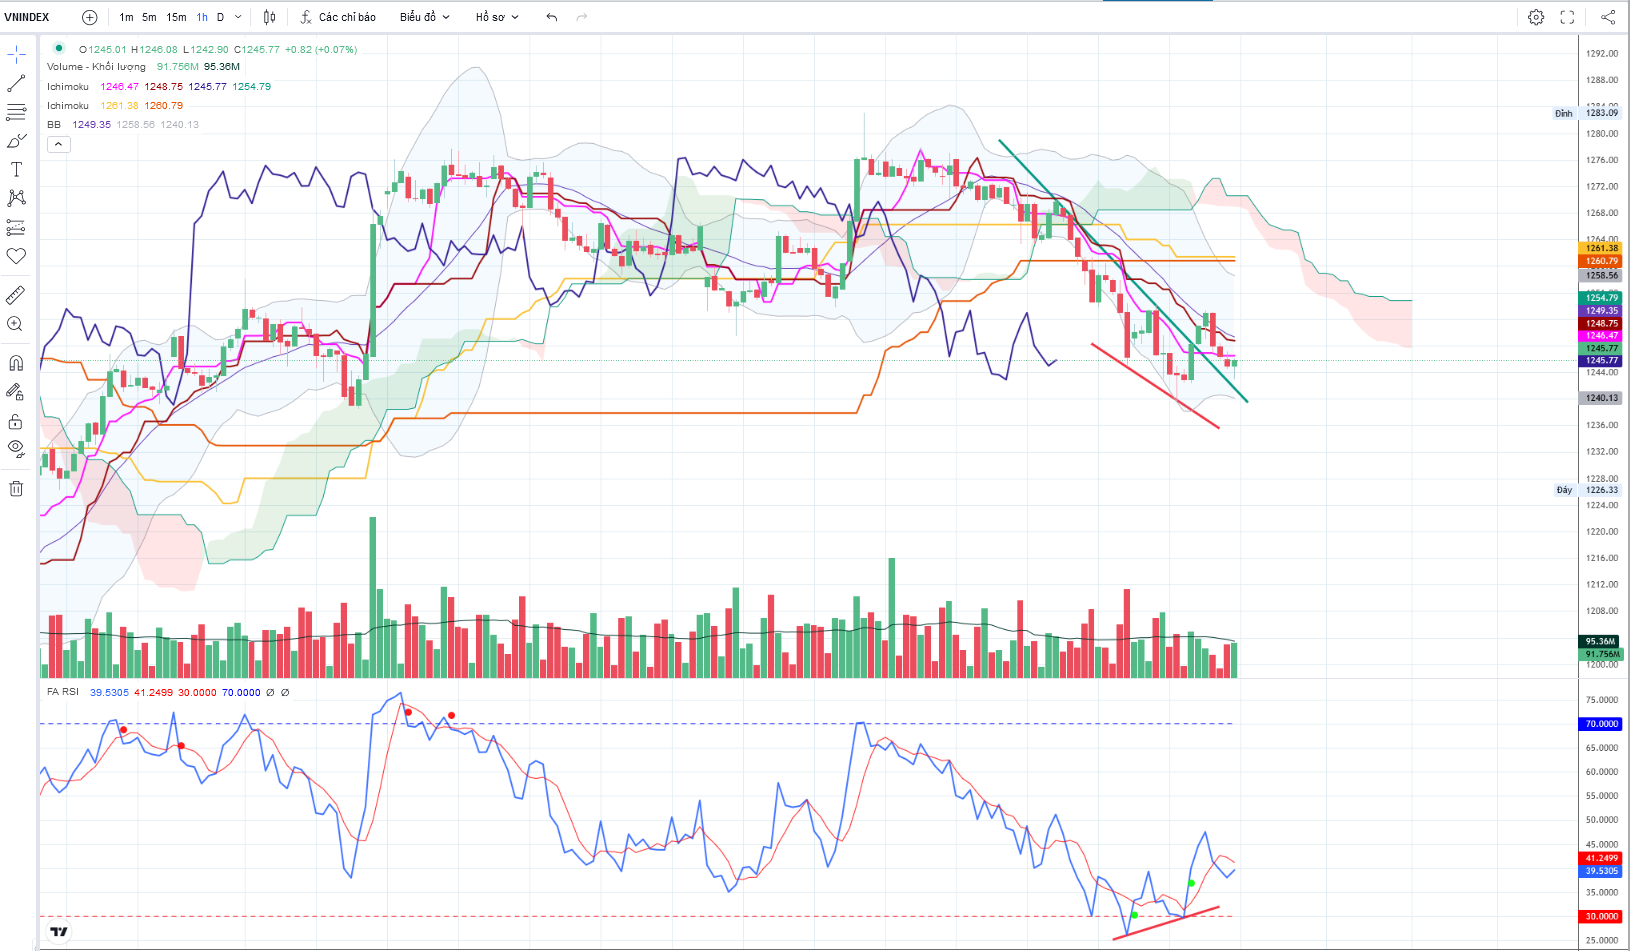This screenshot has width=1630, height=951.
Task: Click the 1292.00 price axis label
Action: [1601, 54]
